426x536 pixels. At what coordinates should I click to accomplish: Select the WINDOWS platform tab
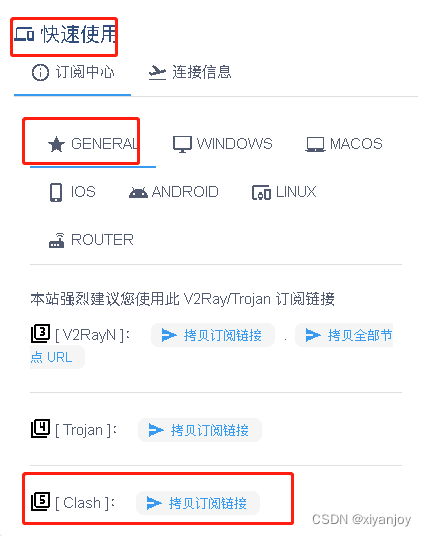coord(223,144)
